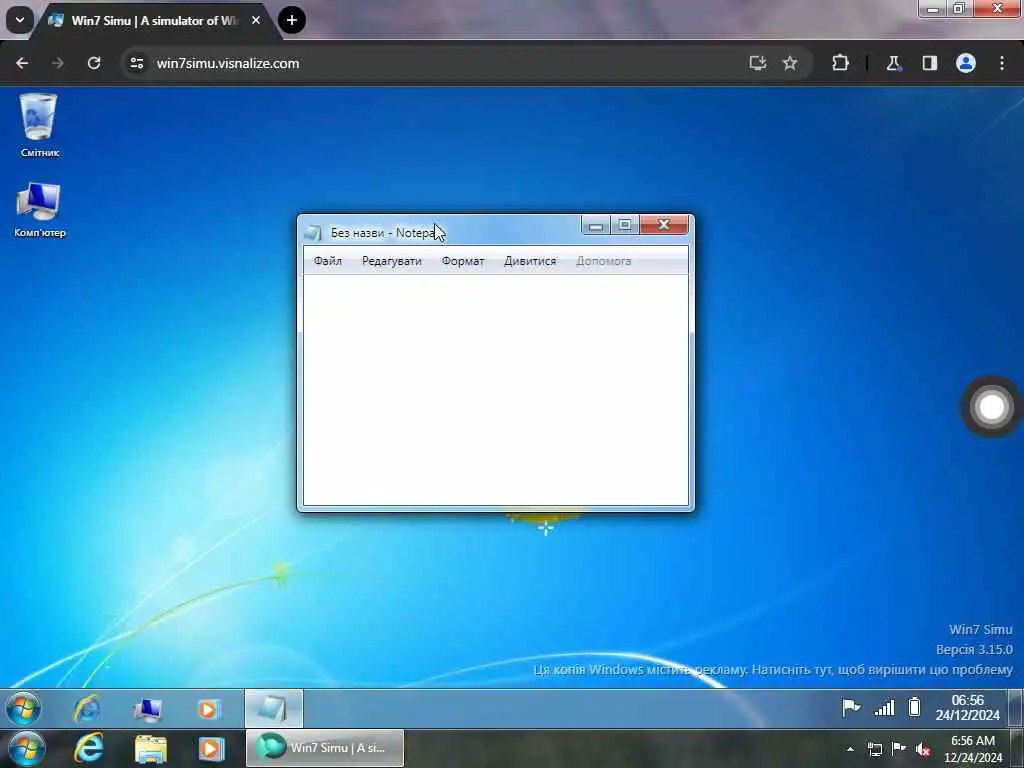Minimize the Notepad window

click(596, 225)
